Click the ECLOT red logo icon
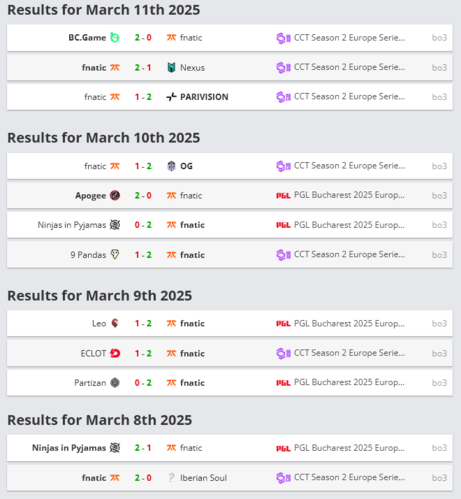This screenshot has width=461, height=499. click(x=115, y=353)
